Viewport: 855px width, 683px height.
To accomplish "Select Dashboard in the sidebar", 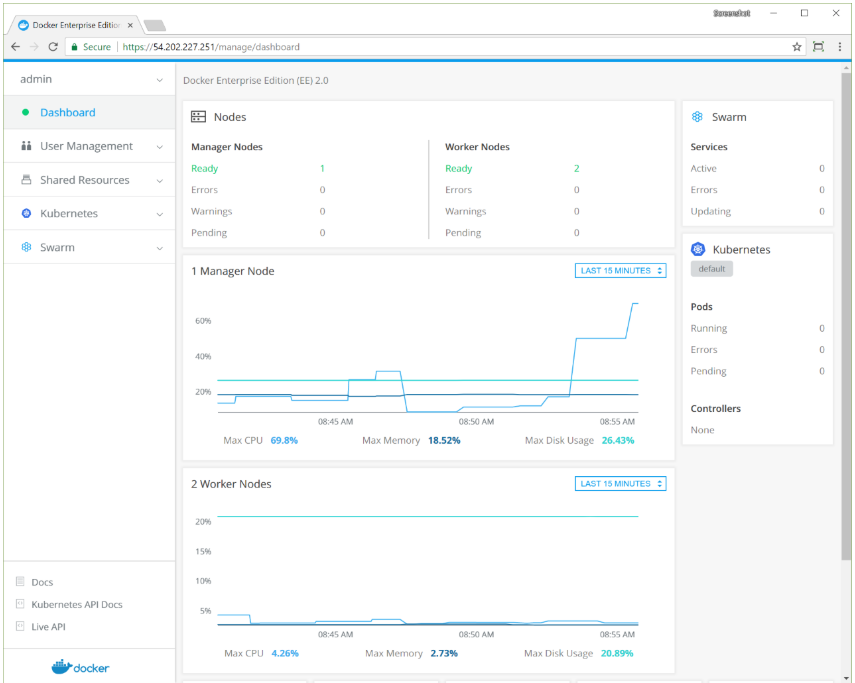I will point(68,113).
